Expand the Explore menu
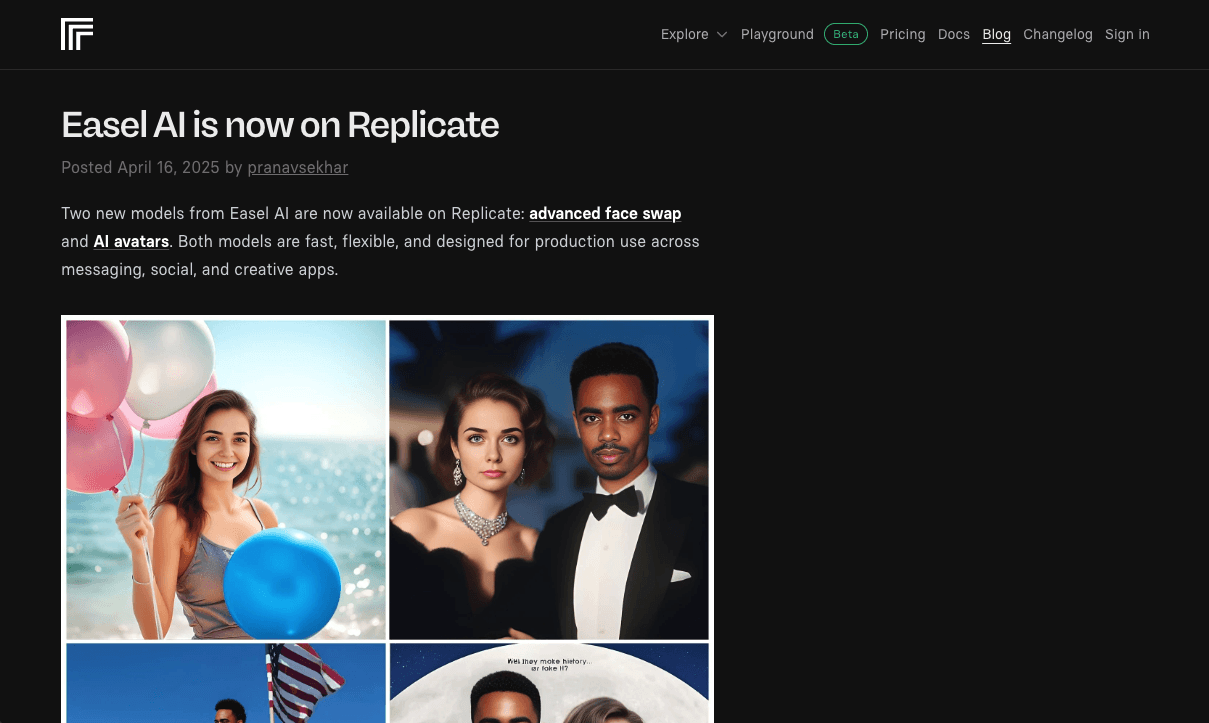 pos(694,34)
